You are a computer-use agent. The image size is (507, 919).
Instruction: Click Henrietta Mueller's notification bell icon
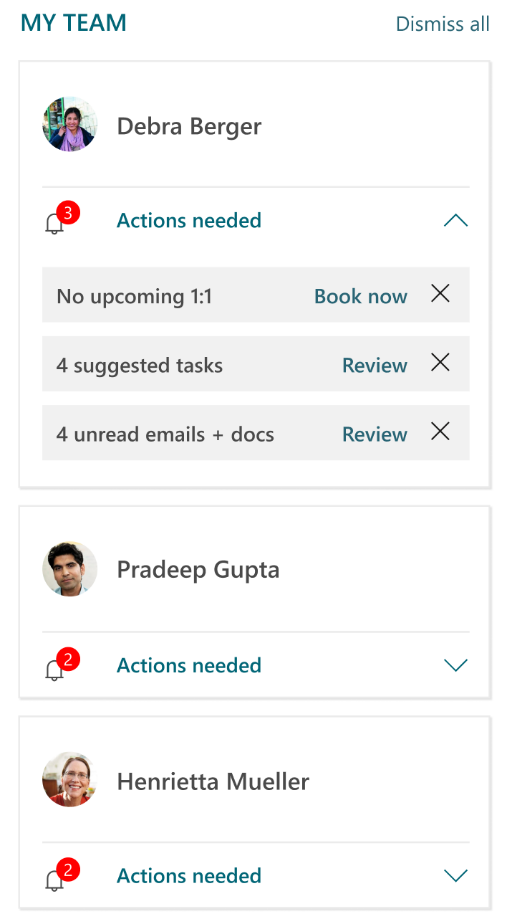55,879
